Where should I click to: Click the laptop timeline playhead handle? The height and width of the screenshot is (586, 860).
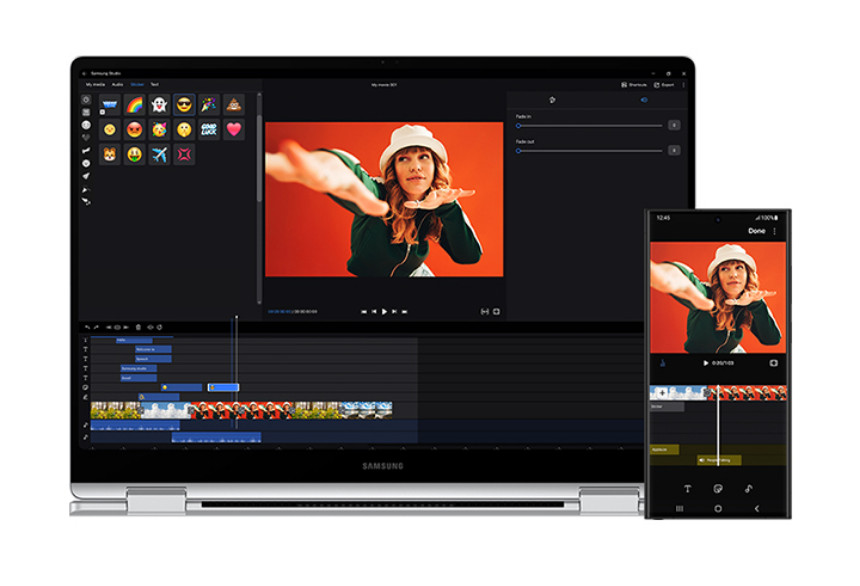[236, 317]
